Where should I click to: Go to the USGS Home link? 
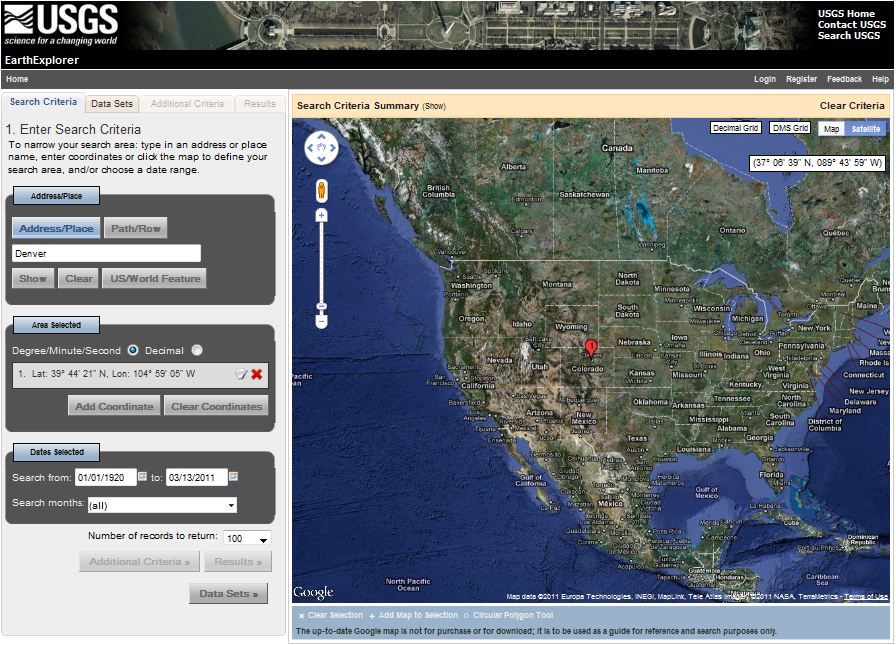pyautogui.click(x=846, y=14)
